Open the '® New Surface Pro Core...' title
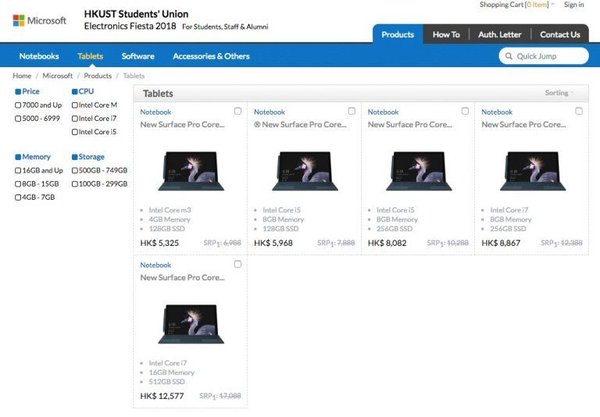Screen dimensions: 600x417 point(300,125)
